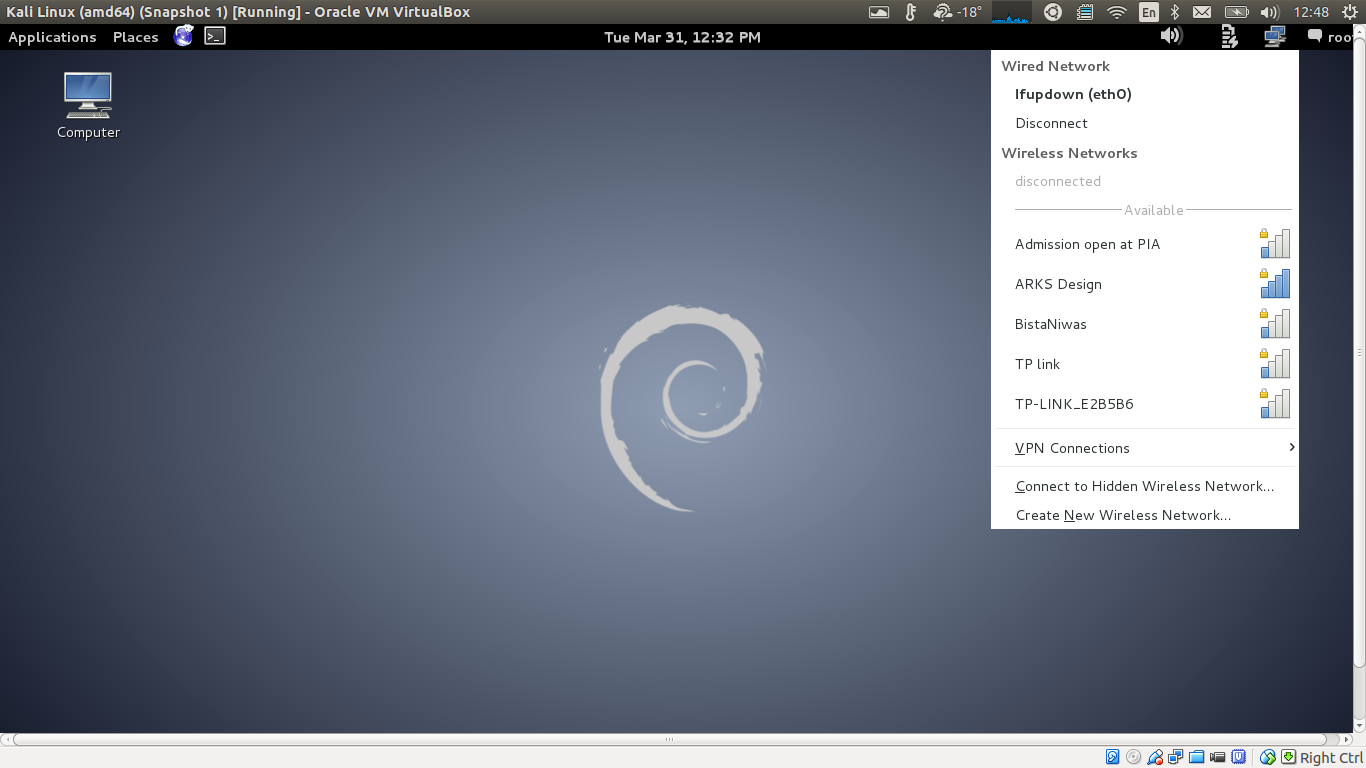Screen dimensions: 1366x768
Task: Click the VM horizontal scrollbar
Action: click(670, 740)
